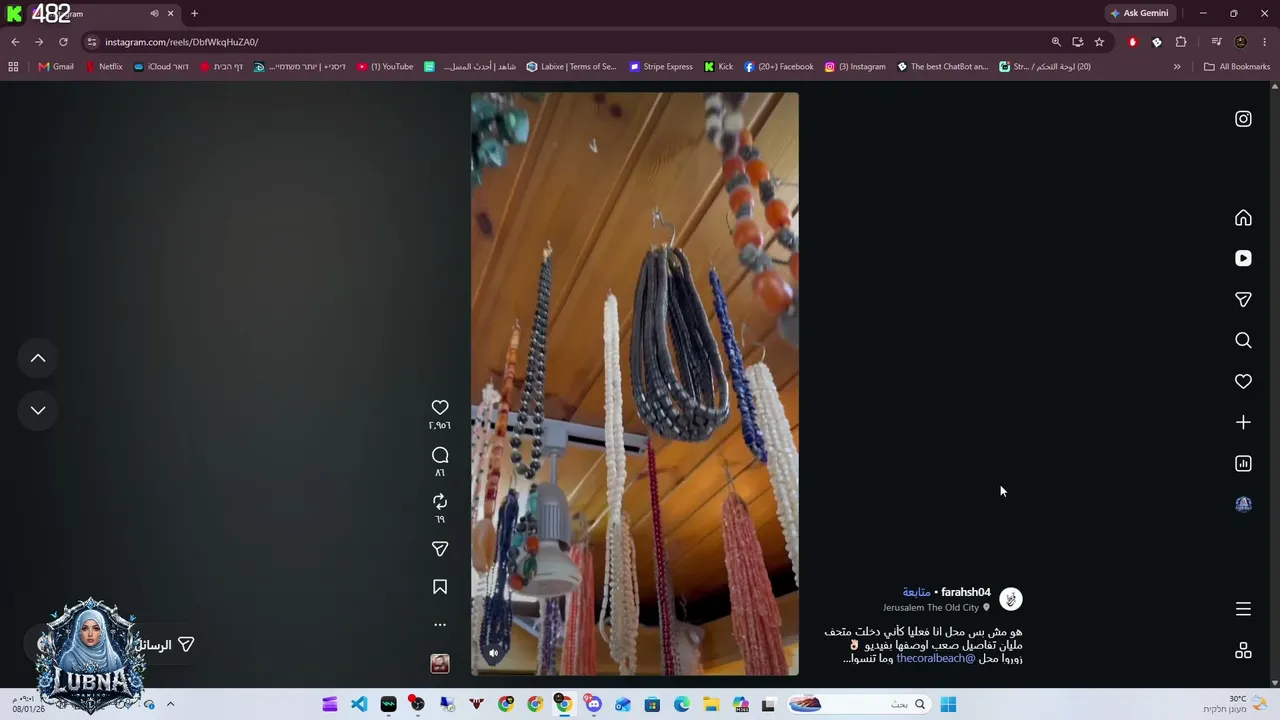Show hidden system tray icons
This screenshot has width=1280, height=720.
point(170,704)
